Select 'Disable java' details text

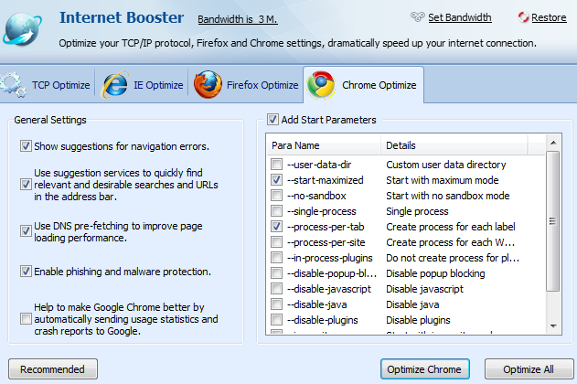413,304
